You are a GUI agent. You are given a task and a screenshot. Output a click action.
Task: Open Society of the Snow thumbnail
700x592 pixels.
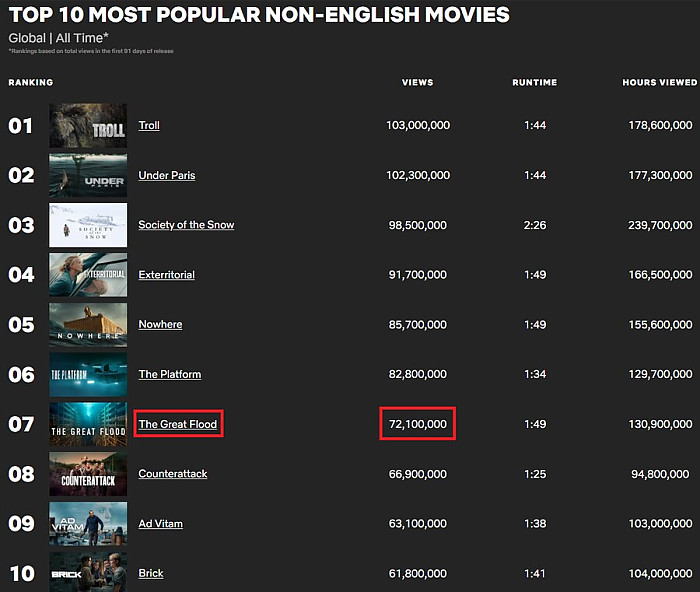coord(88,225)
